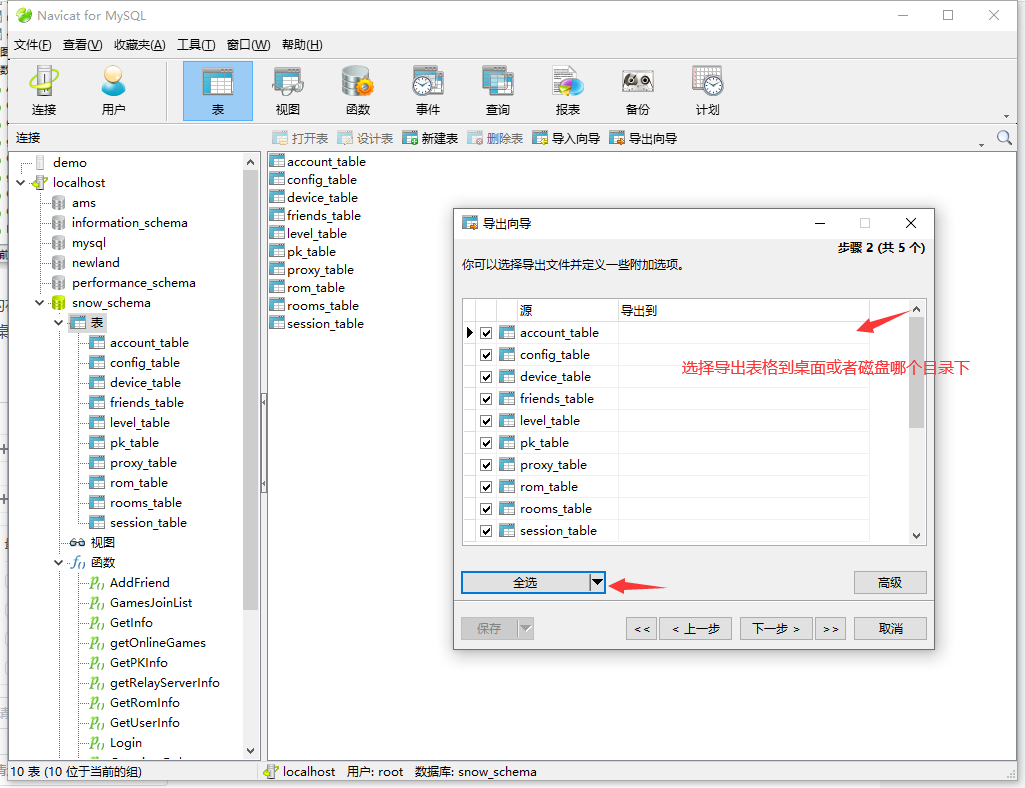
Task: Click export destination cell for account_table
Action: click(743, 333)
